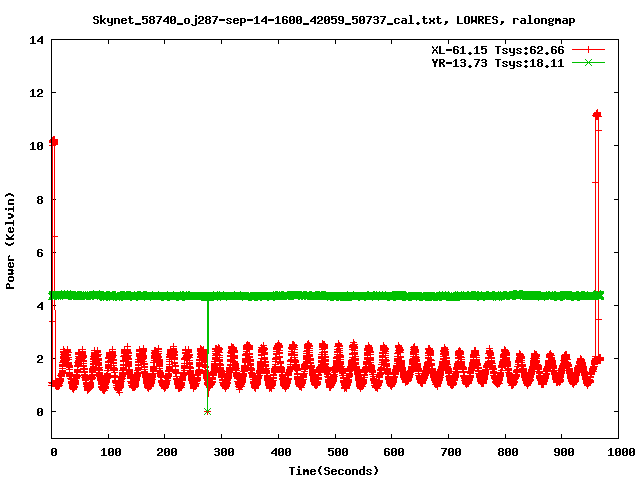The height and width of the screenshot is (480, 640).
Task: Click the x-axis tick label 200
Action: point(167,452)
